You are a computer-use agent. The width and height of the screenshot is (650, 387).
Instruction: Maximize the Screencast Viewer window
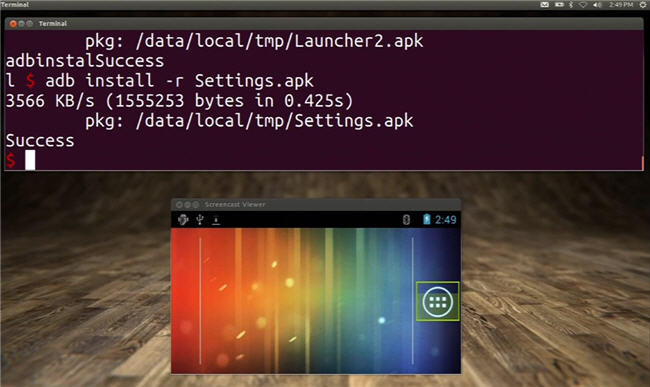[196, 205]
